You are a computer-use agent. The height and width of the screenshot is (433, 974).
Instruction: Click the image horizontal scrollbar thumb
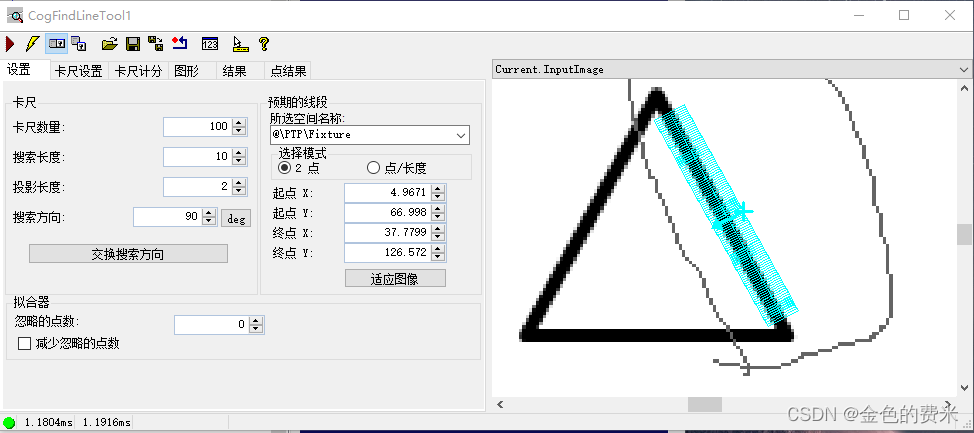click(704, 404)
